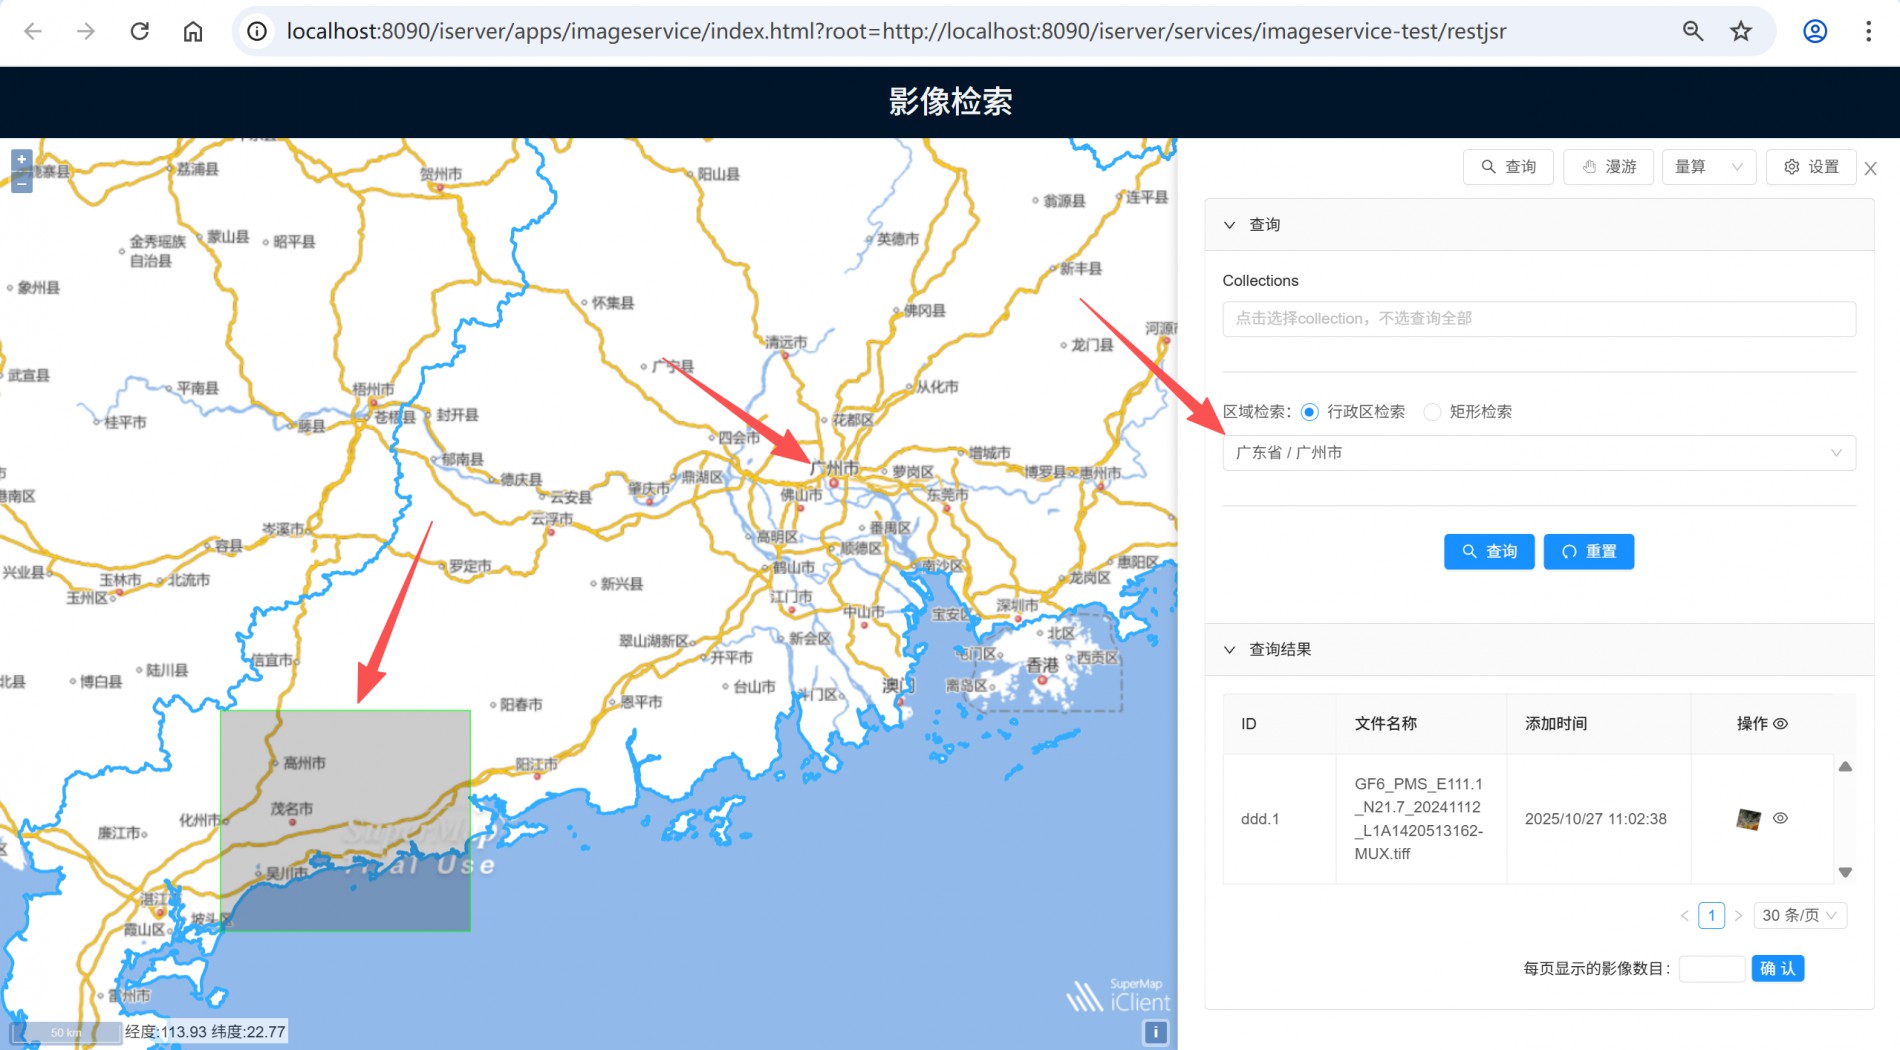Bookmark this page with star icon

(x=1741, y=31)
